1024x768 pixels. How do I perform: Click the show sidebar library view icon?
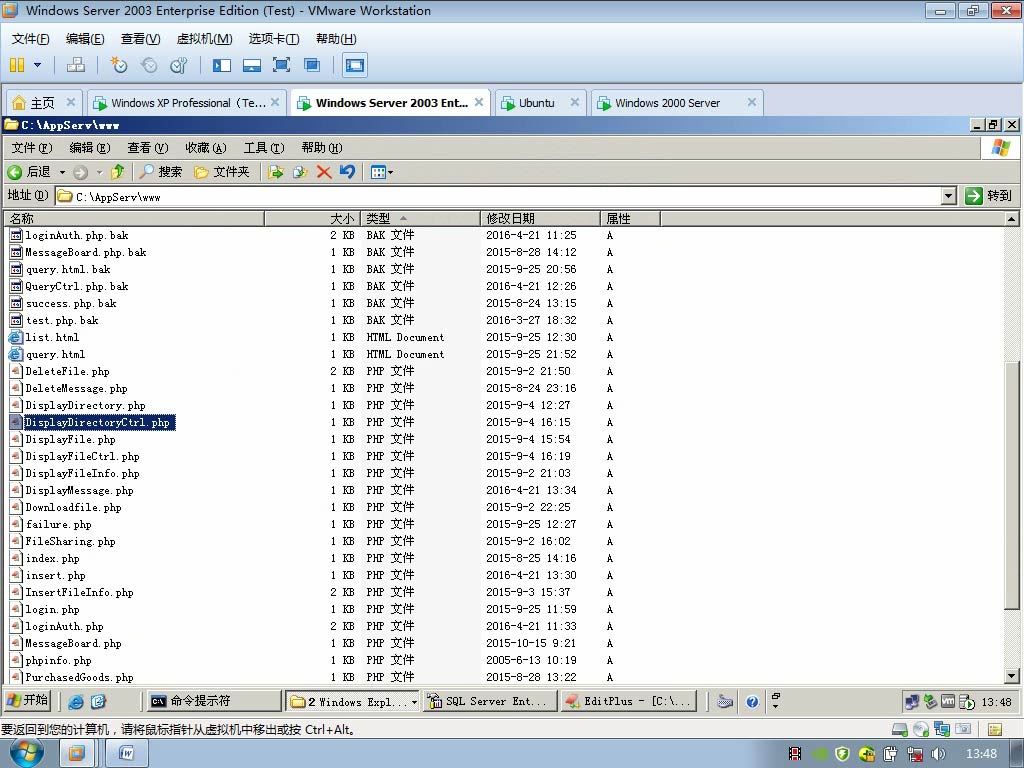coord(221,65)
